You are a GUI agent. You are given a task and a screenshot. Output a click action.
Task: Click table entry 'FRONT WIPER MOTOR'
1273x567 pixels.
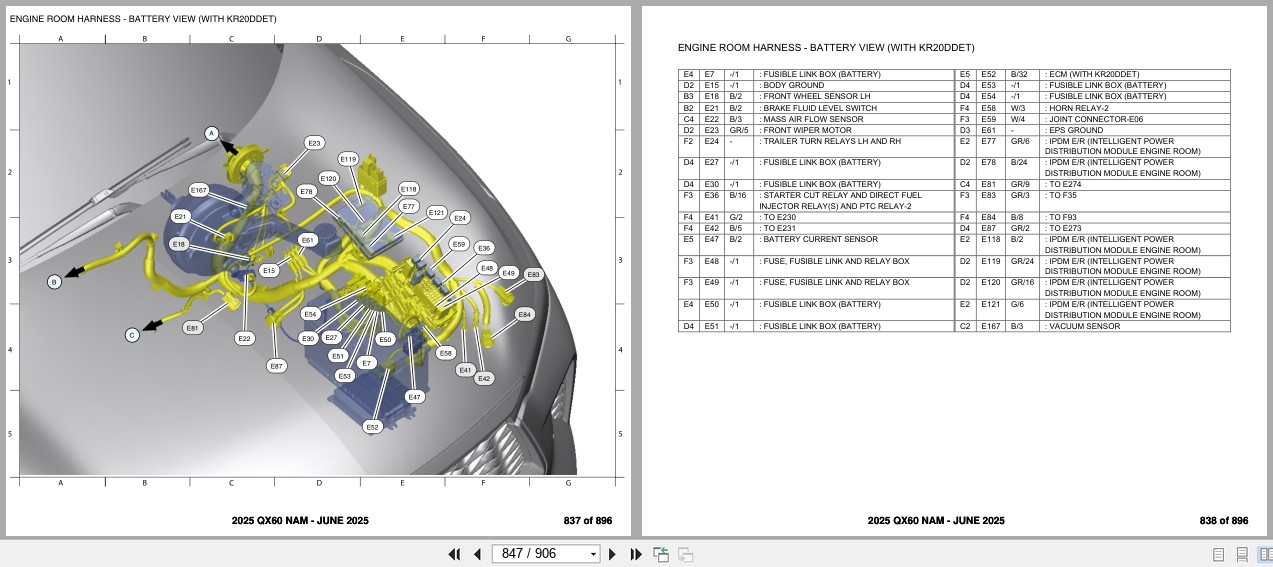806,129
